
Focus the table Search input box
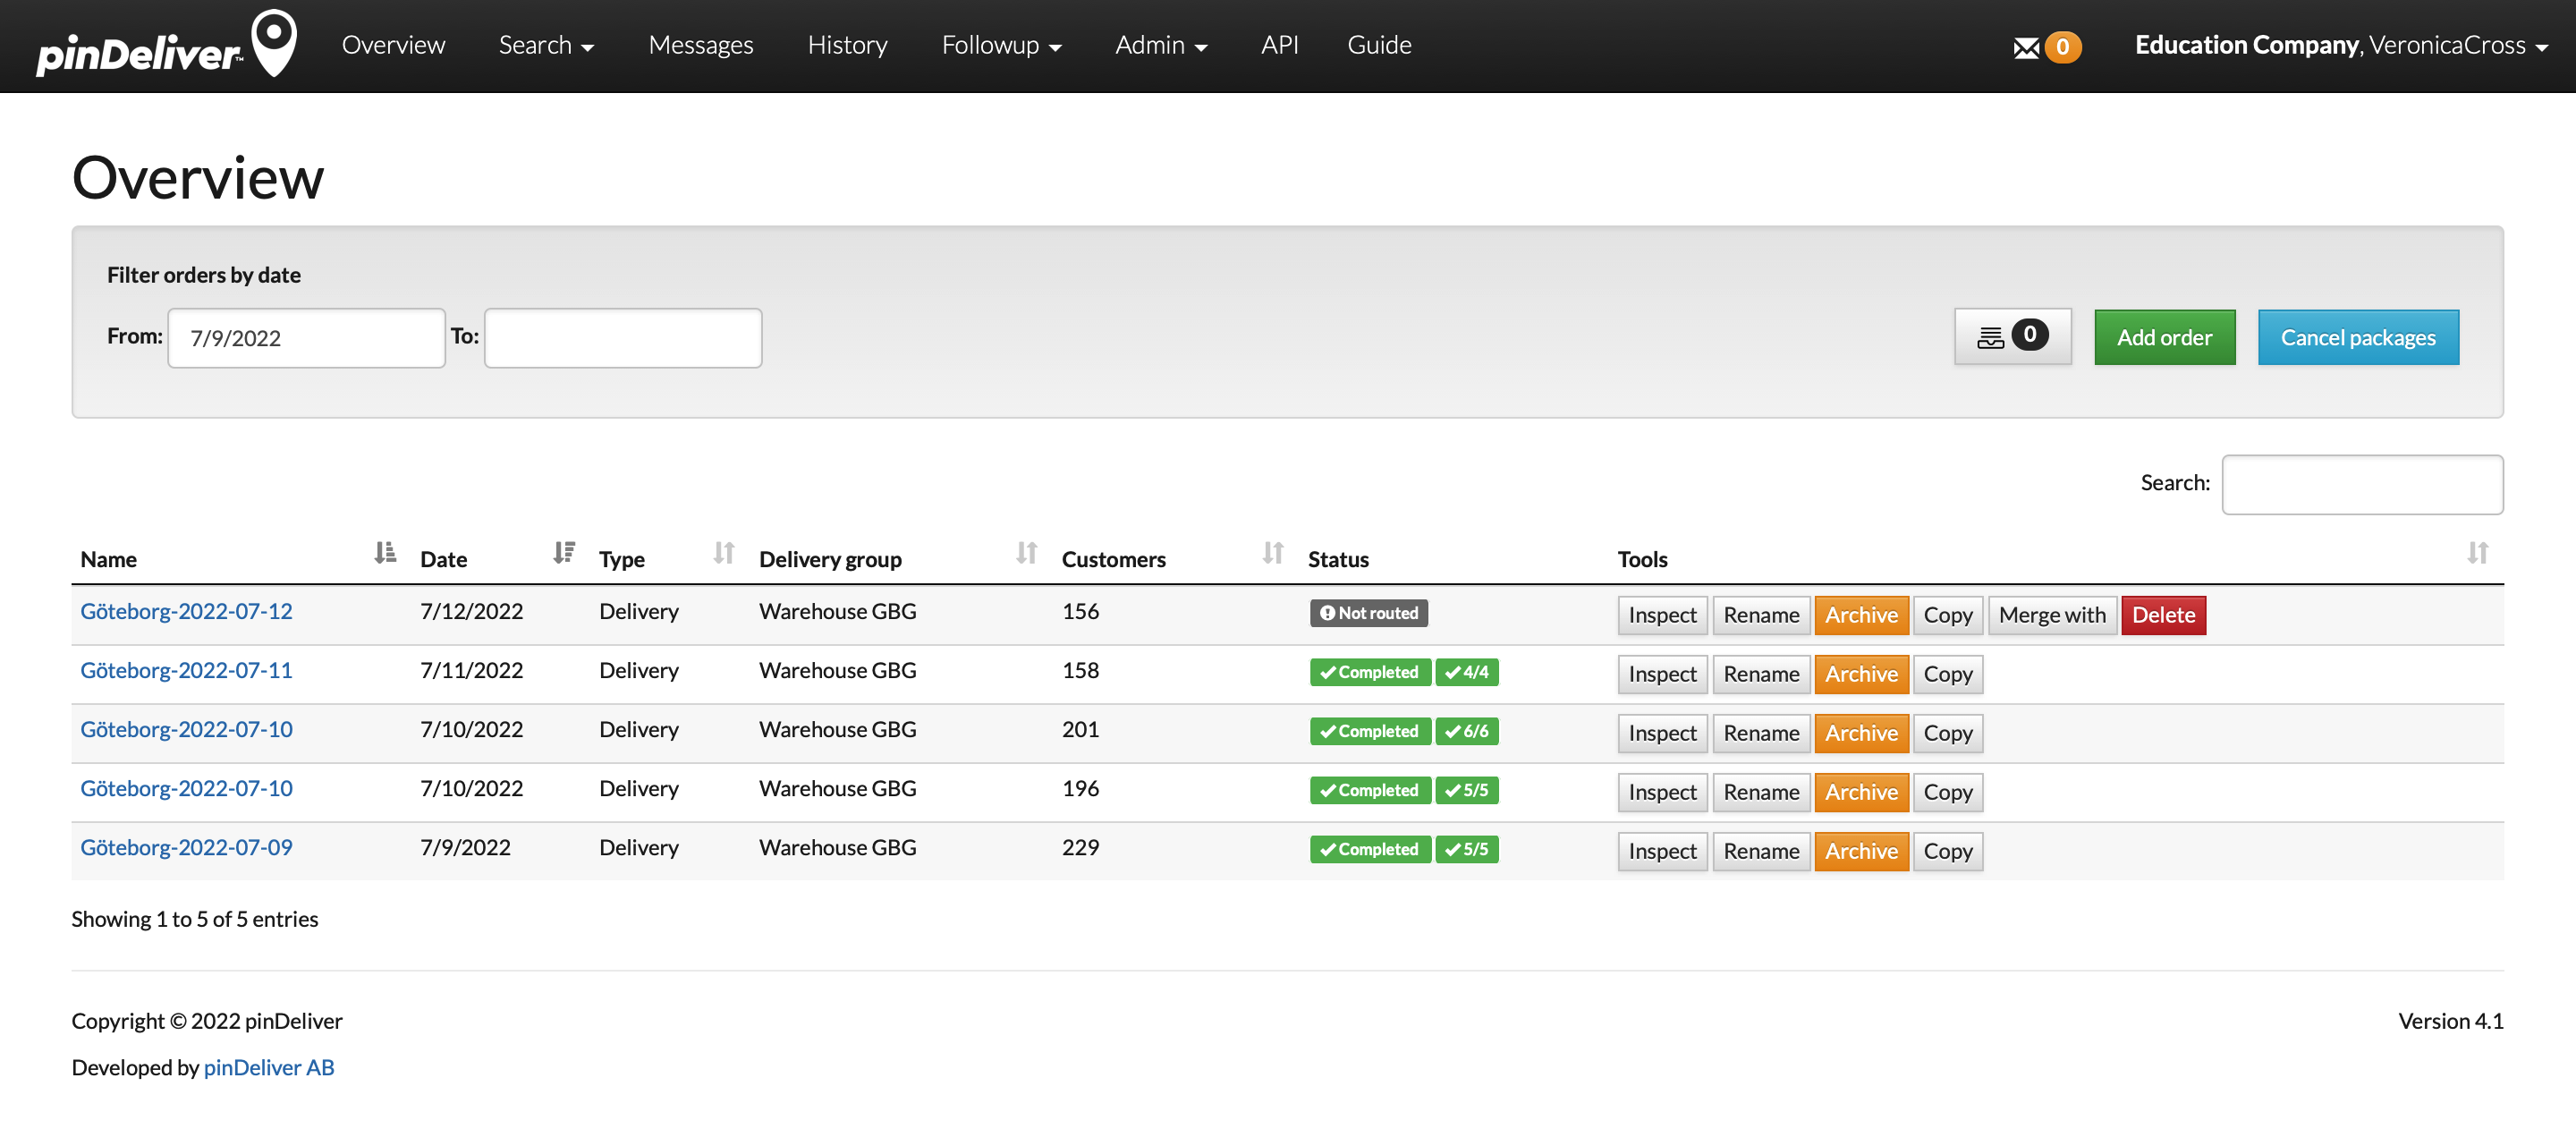2362,484
